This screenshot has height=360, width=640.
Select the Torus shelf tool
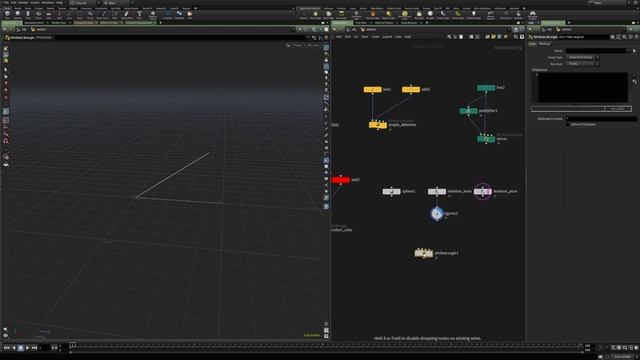point(38,15)
